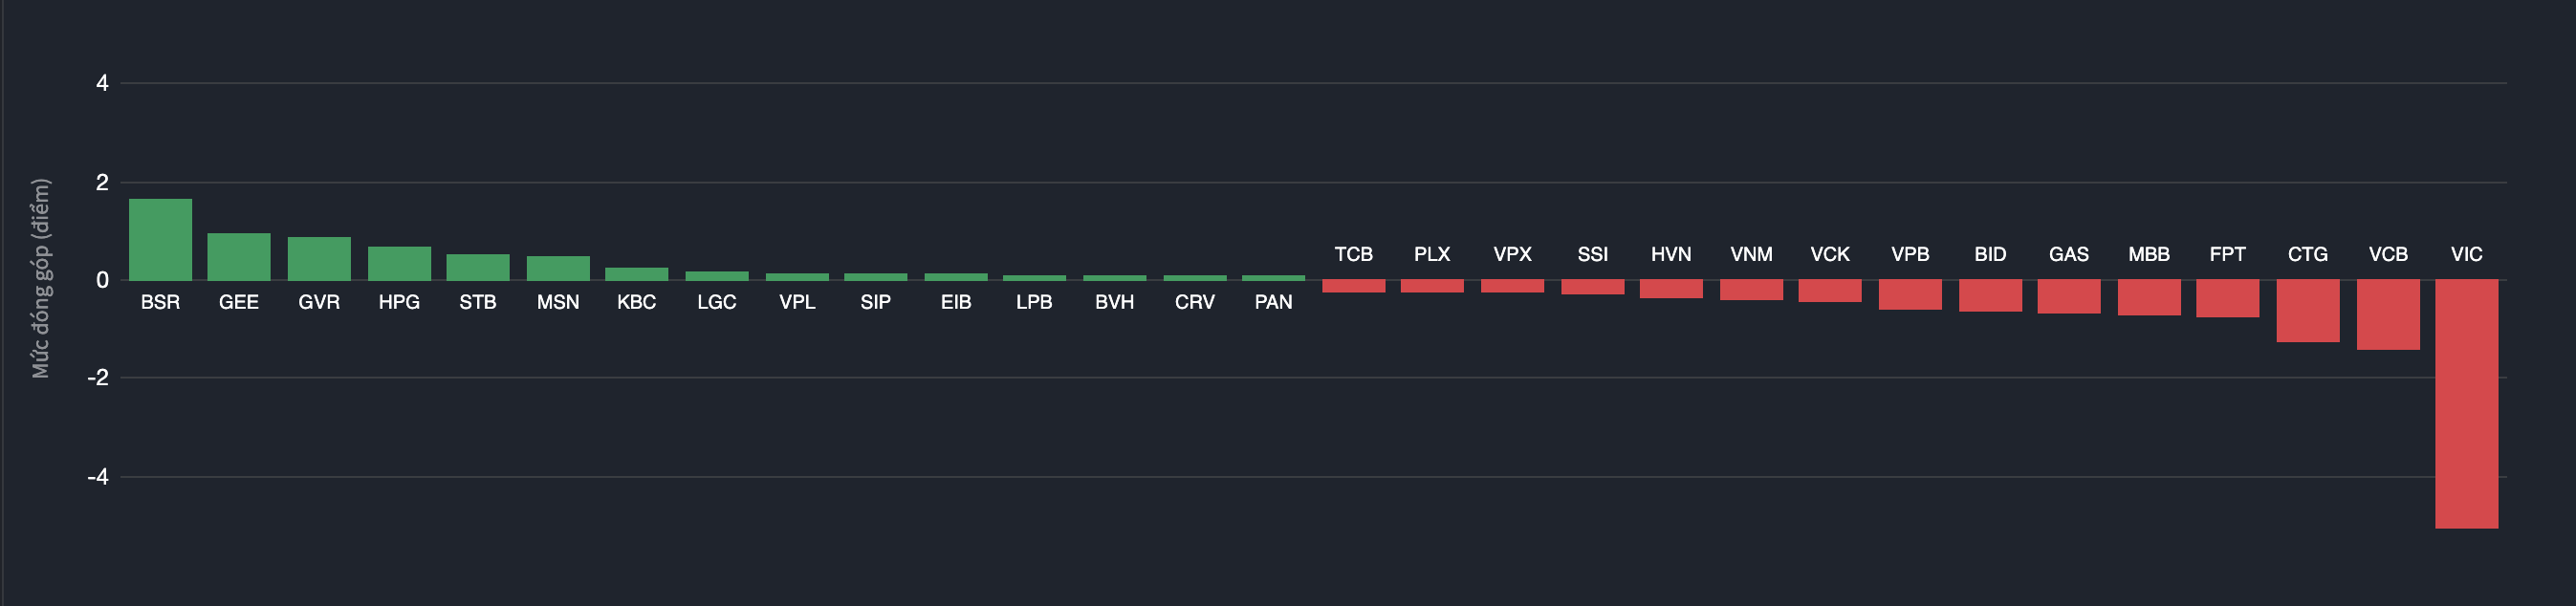The height and width of the screenshot is (606, 2576).
Task: Click the PAN ticker label
Action: click(x=1273, y=302)
